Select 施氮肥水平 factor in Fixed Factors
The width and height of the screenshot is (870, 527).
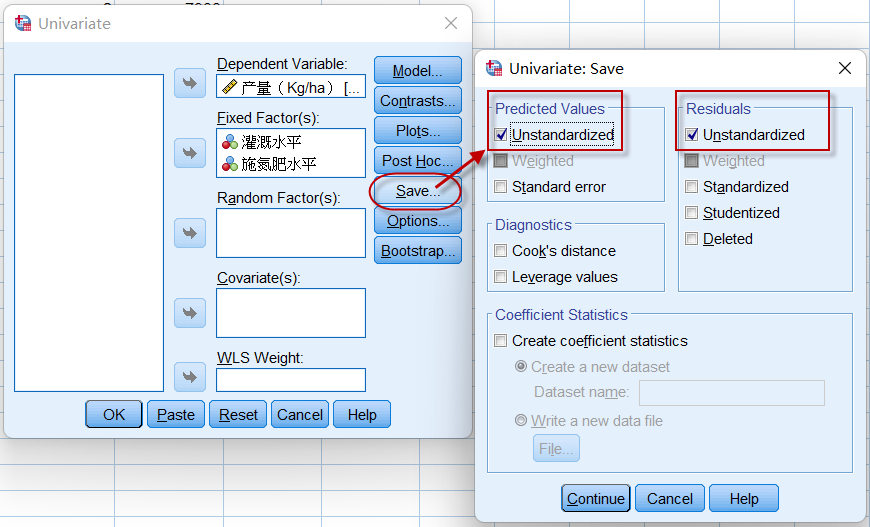click(x=278, y=164)
